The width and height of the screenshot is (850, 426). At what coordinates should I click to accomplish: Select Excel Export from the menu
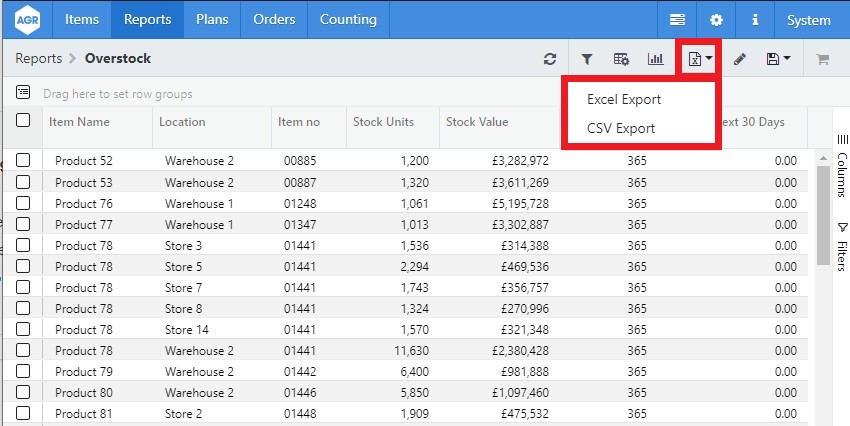coord(624,100)
